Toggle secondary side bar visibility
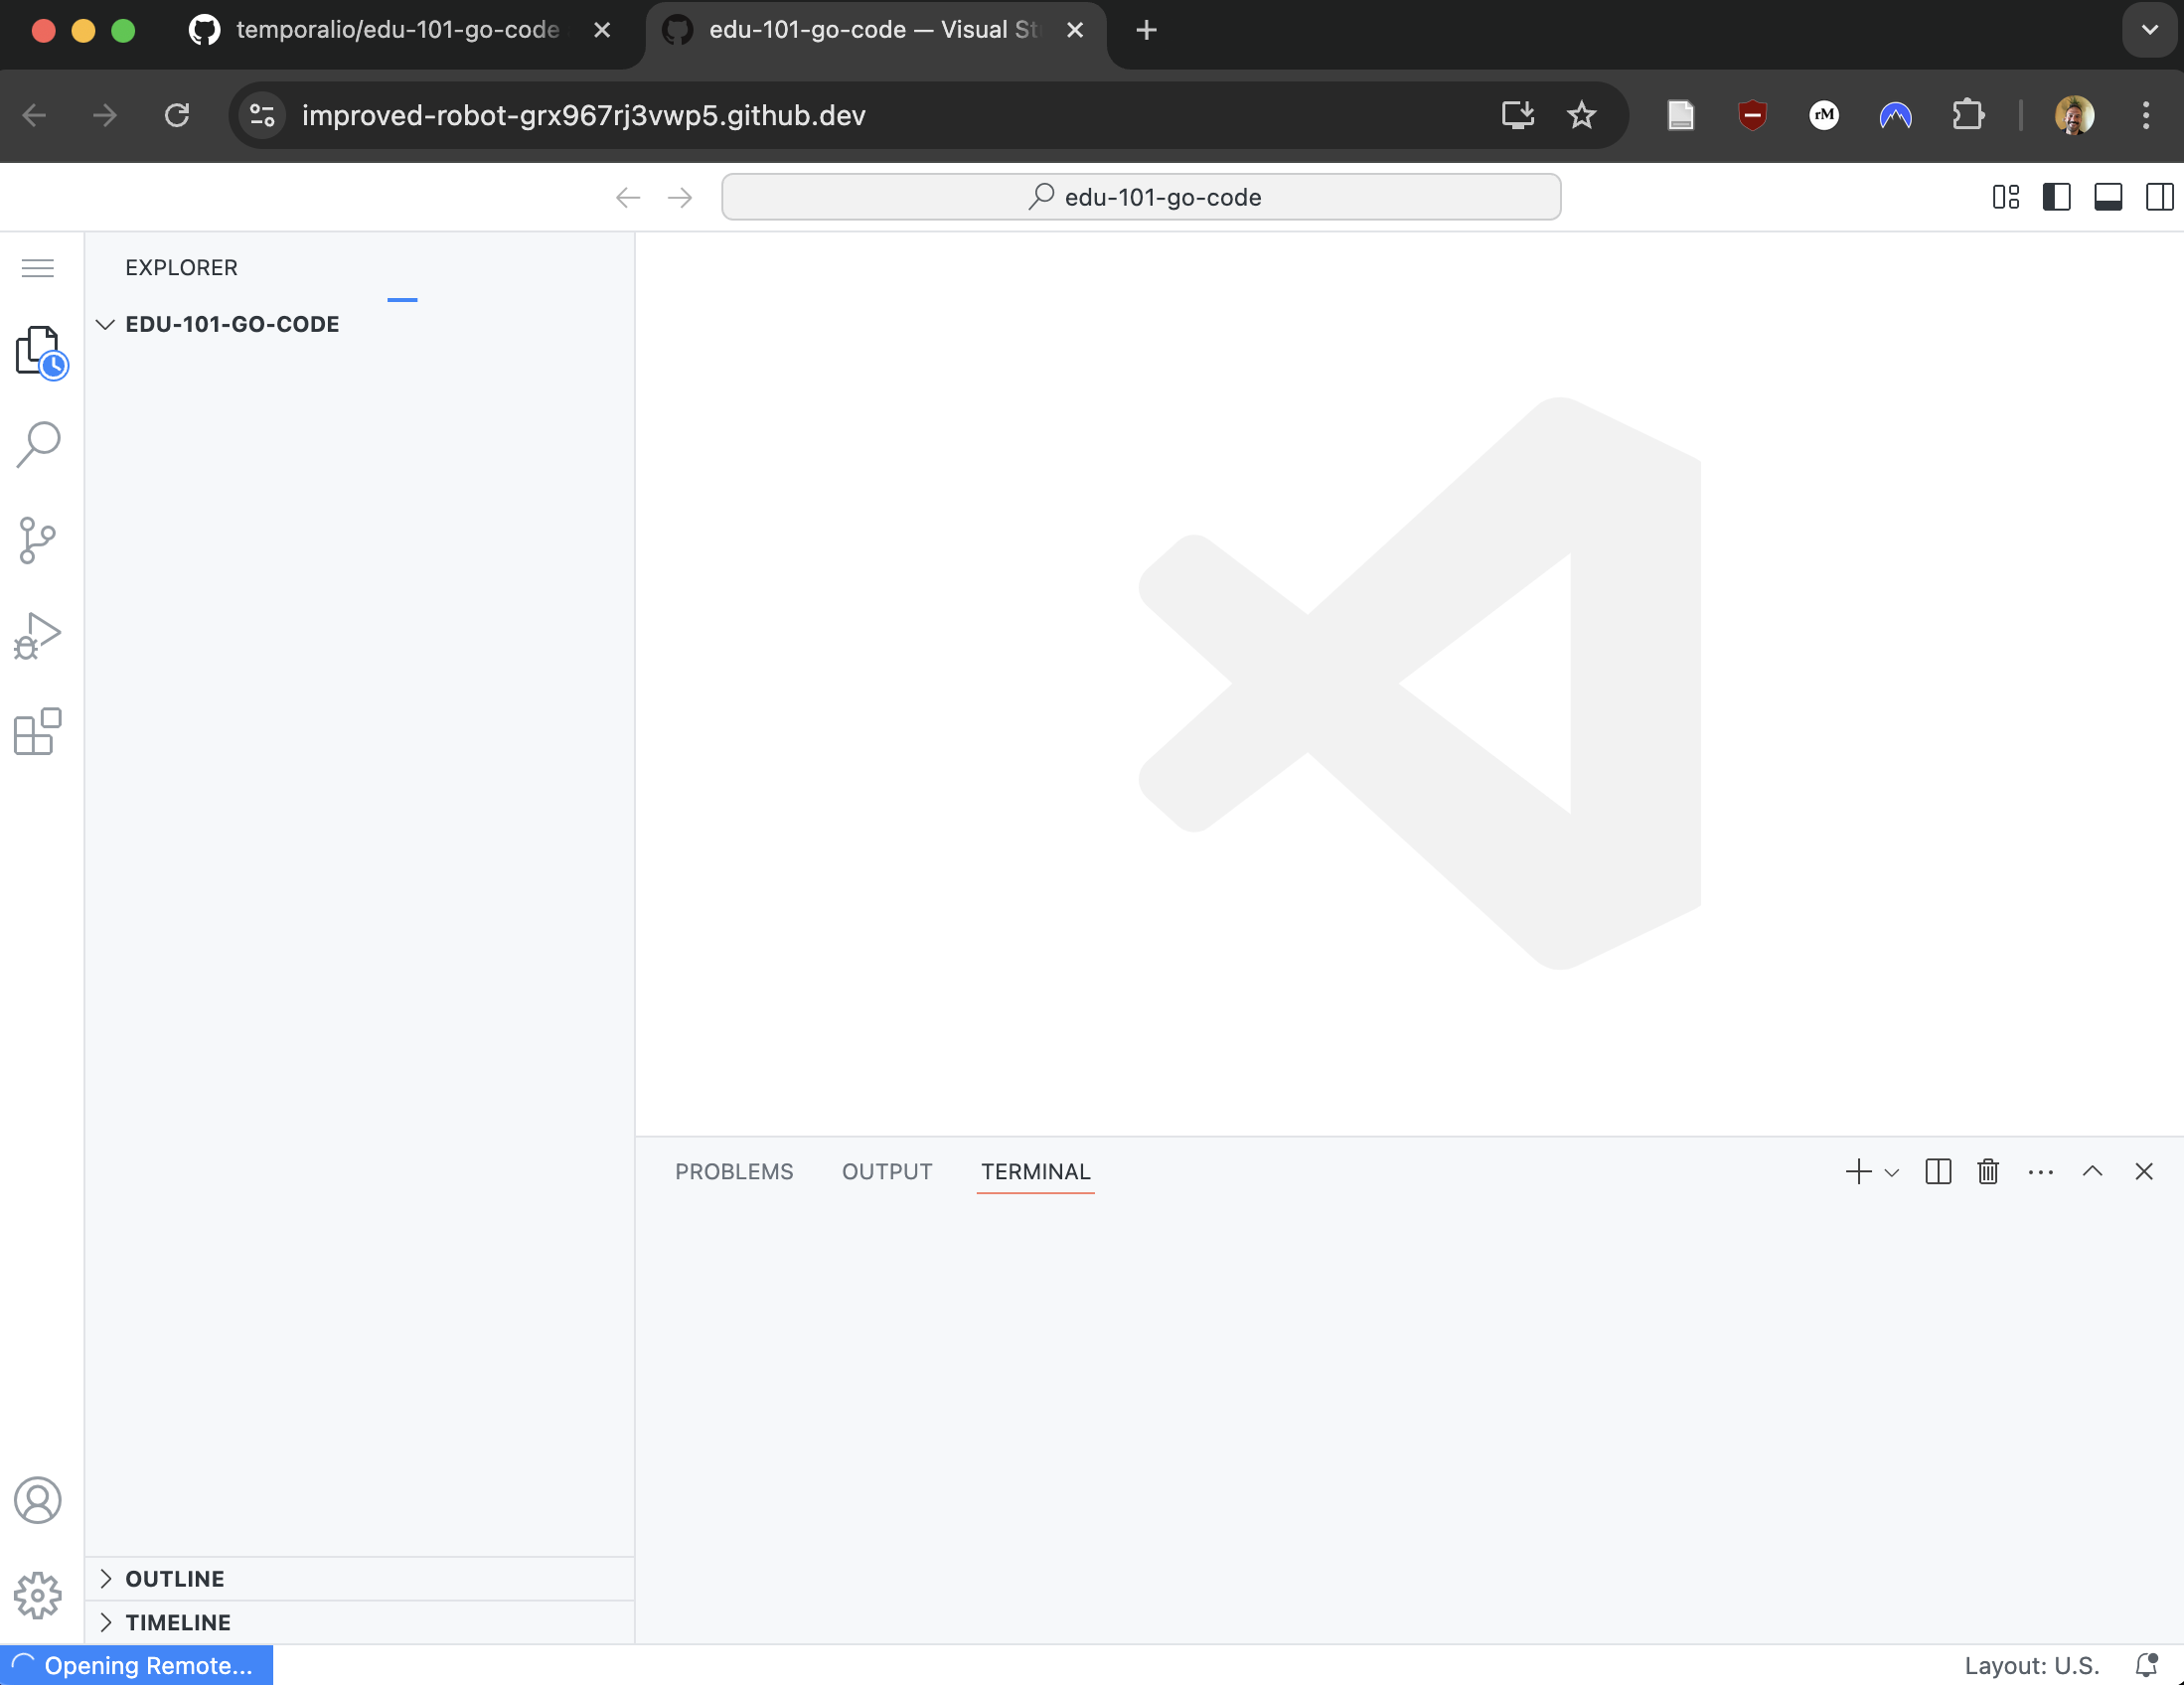Screen dimensions: 2184x1685 coord(2159,197)
